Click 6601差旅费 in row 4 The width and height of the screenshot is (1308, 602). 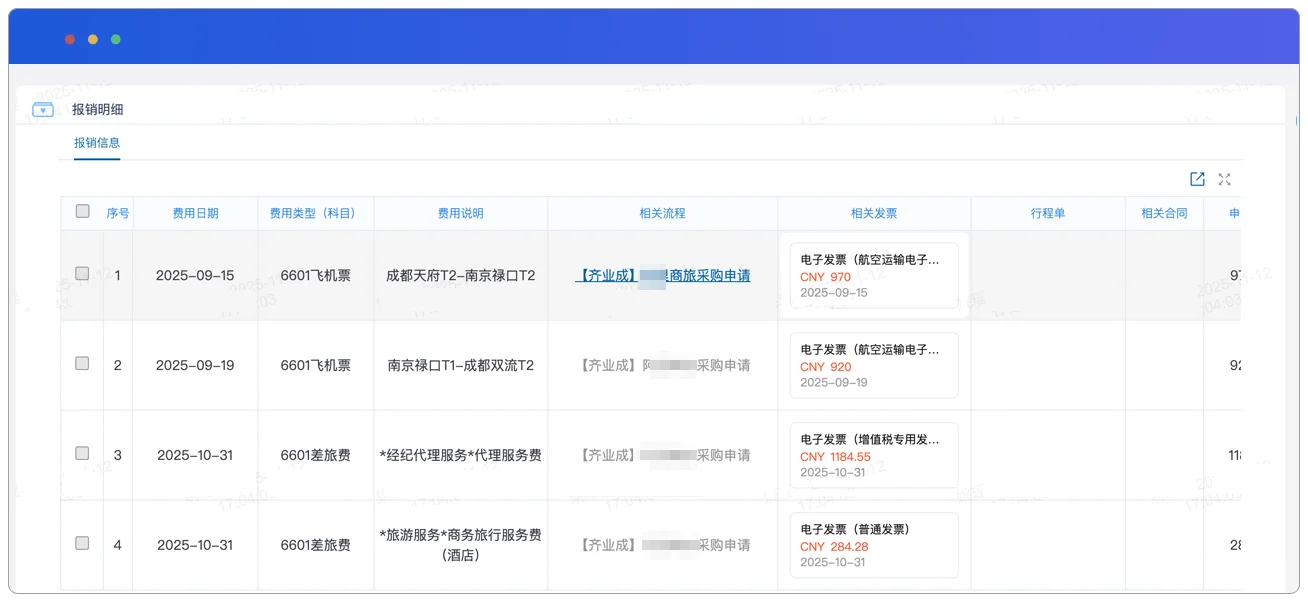click(316, 545)
